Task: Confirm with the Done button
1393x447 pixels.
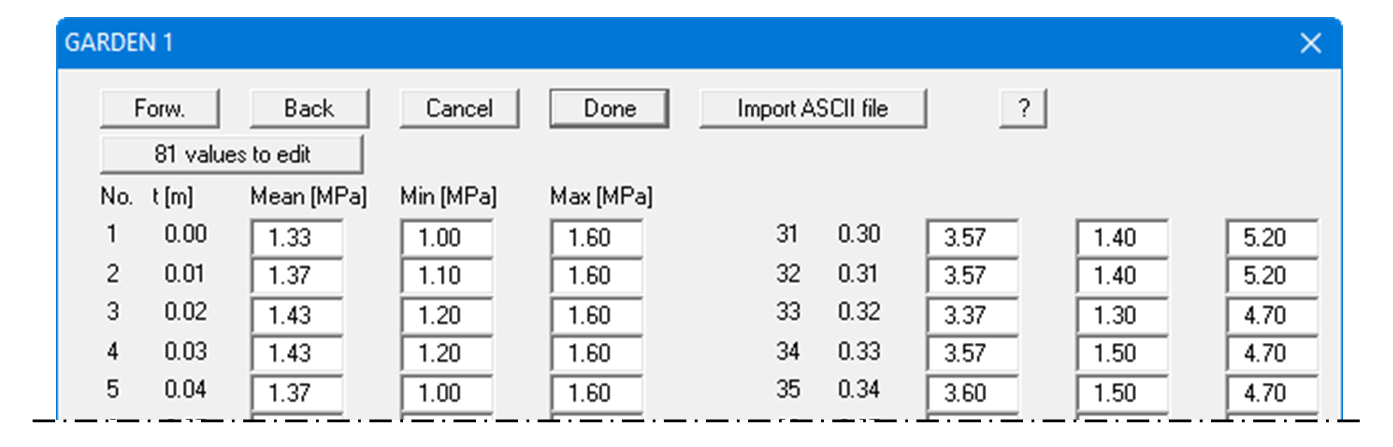Action: 609,108
